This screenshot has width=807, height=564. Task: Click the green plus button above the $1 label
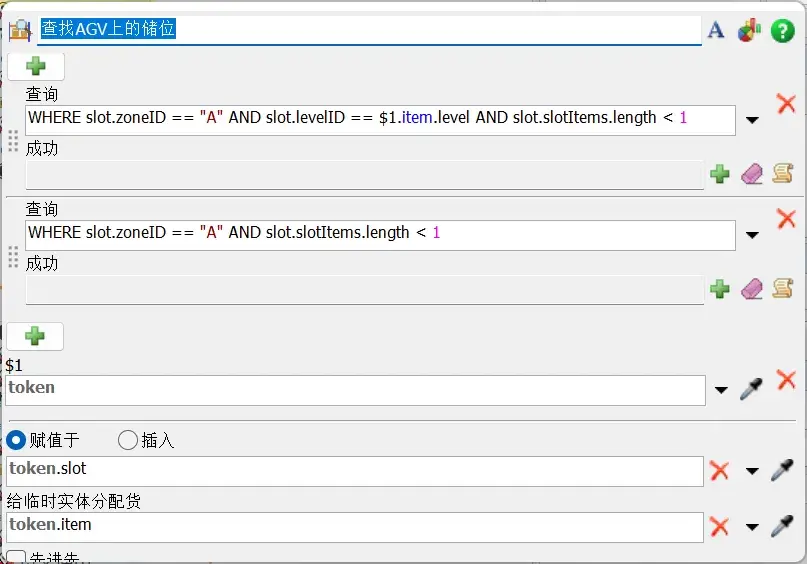(x=35, y=336)
